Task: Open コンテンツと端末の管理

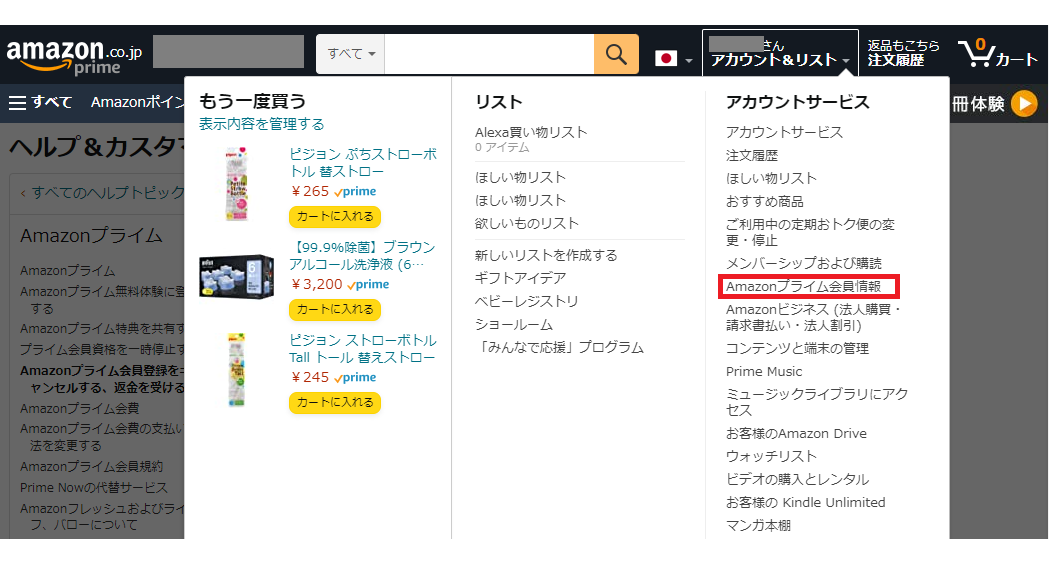Action: coord(797,349)
